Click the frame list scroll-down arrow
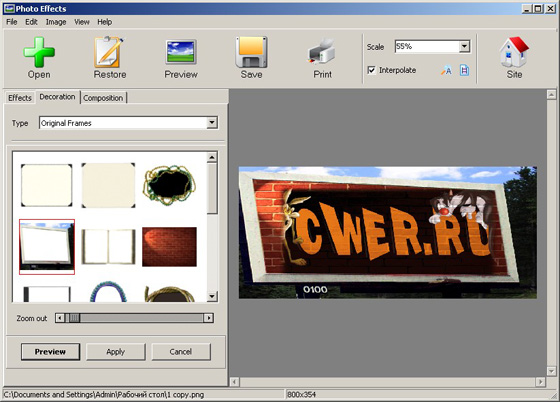Viewport: 560px width, 402px height. tap(212, 296)
